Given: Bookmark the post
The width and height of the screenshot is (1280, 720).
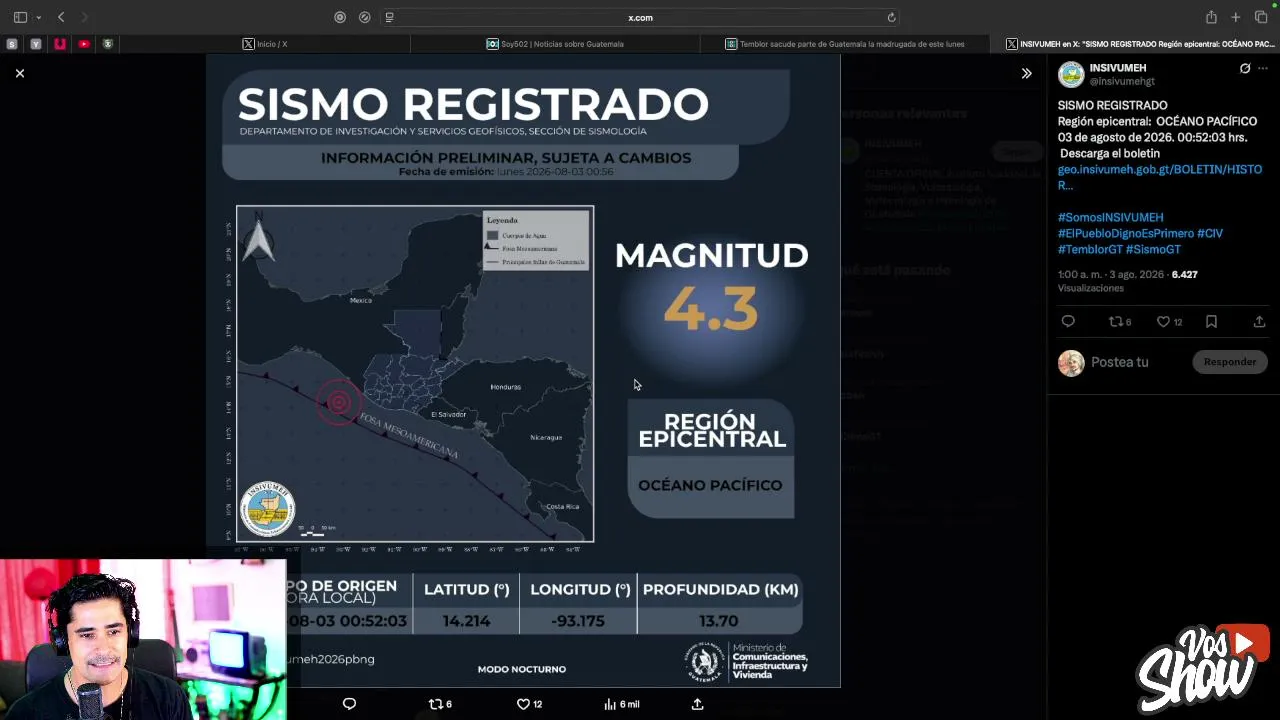Looking at the screenshot, I should (x=1211, y=321).
